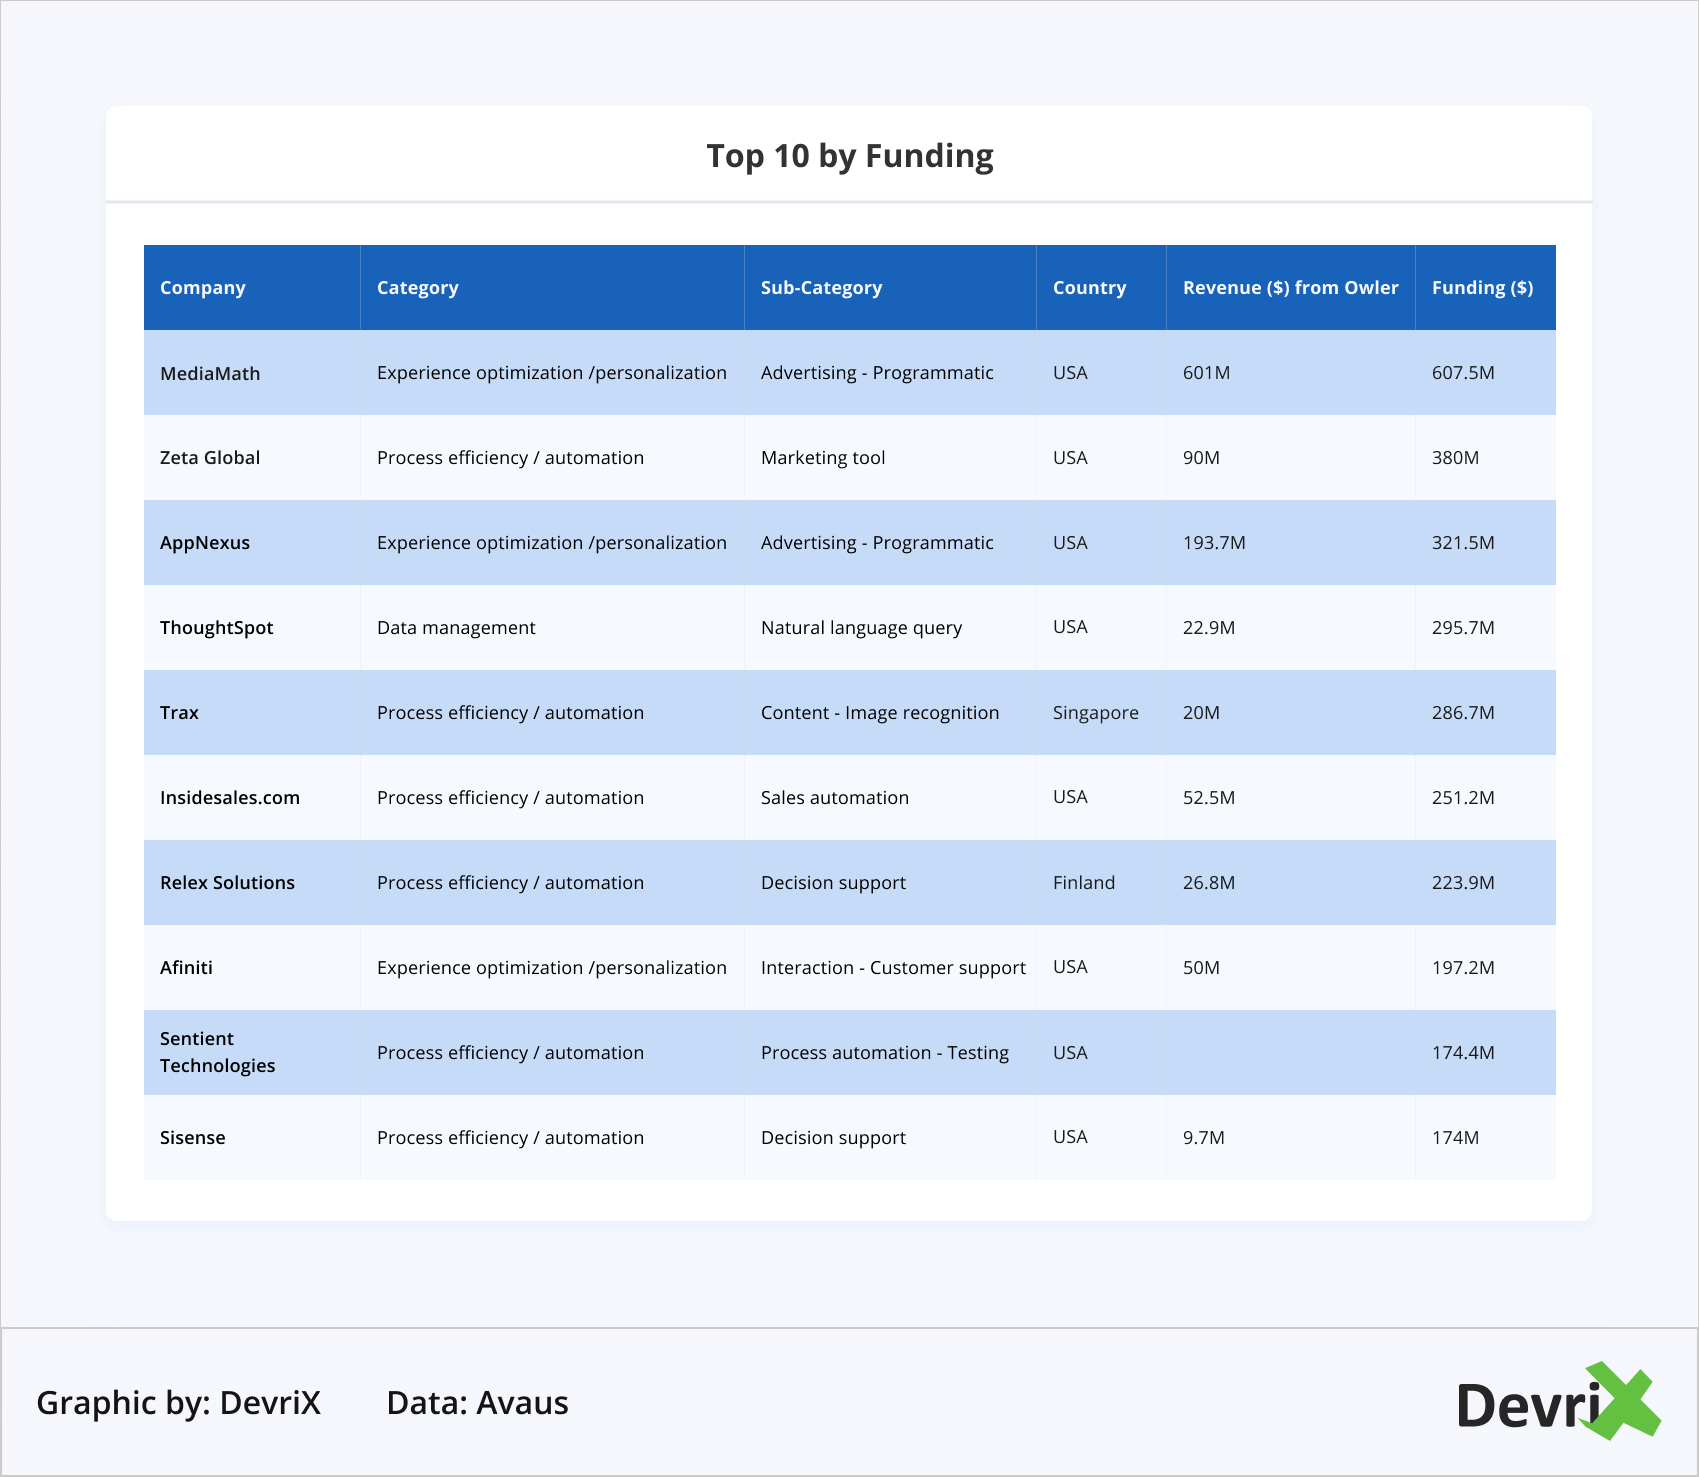The height and width of the screenshot is (1477, 1699).
Task: Click the Country column header
Action: tap(1089, 288)
